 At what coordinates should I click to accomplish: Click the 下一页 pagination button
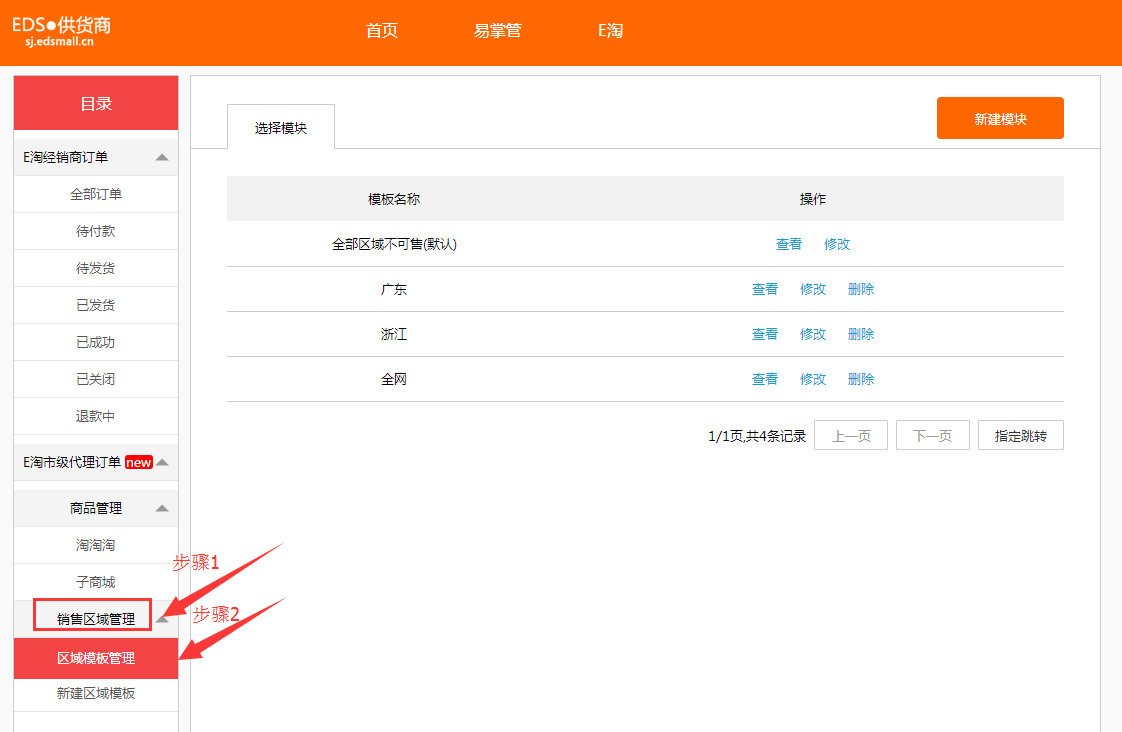coord(932,435)
